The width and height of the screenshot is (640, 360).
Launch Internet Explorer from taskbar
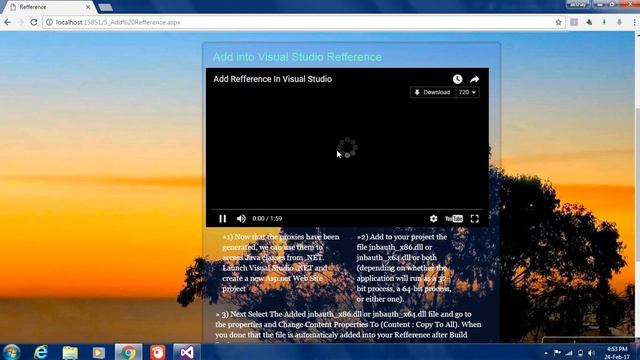tap(41, 352)
